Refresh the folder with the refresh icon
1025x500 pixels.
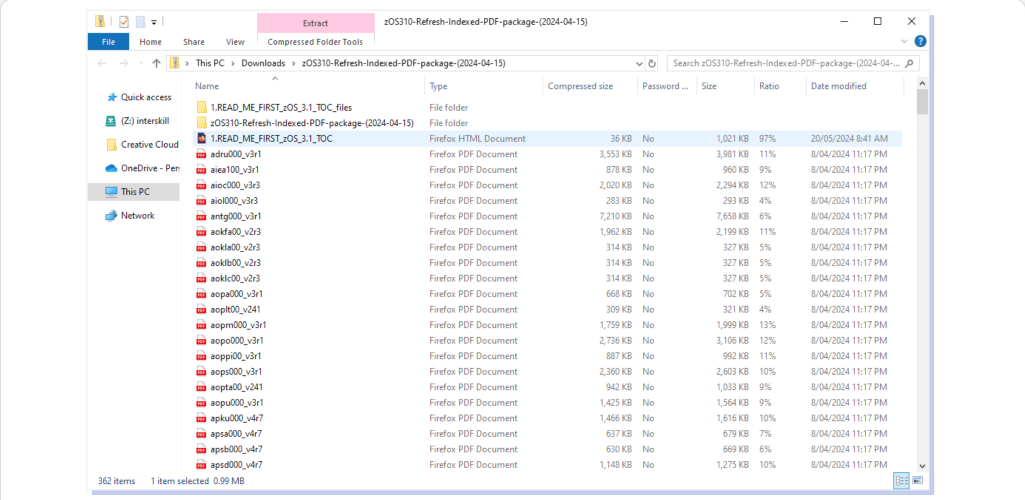tap(652, 64)
